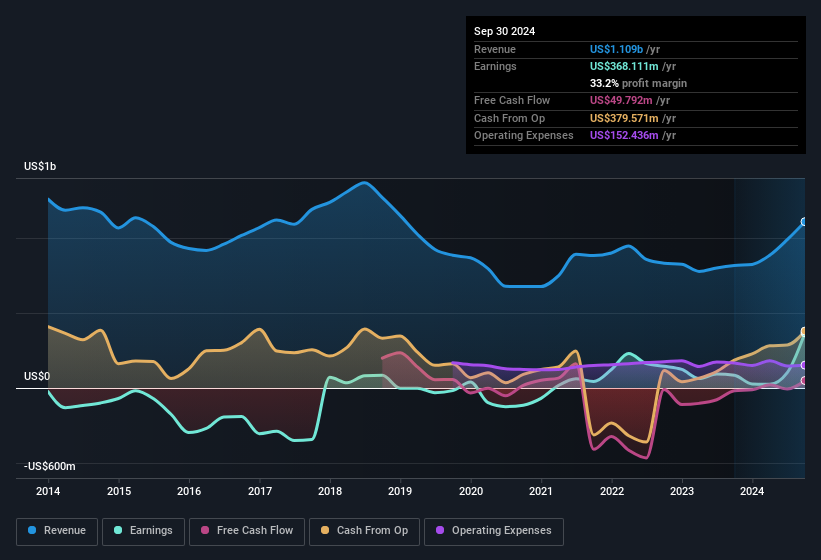
Task: Click the blue Revenue dot in the legend
Action: pyautogui.click(x=33, y=531)
